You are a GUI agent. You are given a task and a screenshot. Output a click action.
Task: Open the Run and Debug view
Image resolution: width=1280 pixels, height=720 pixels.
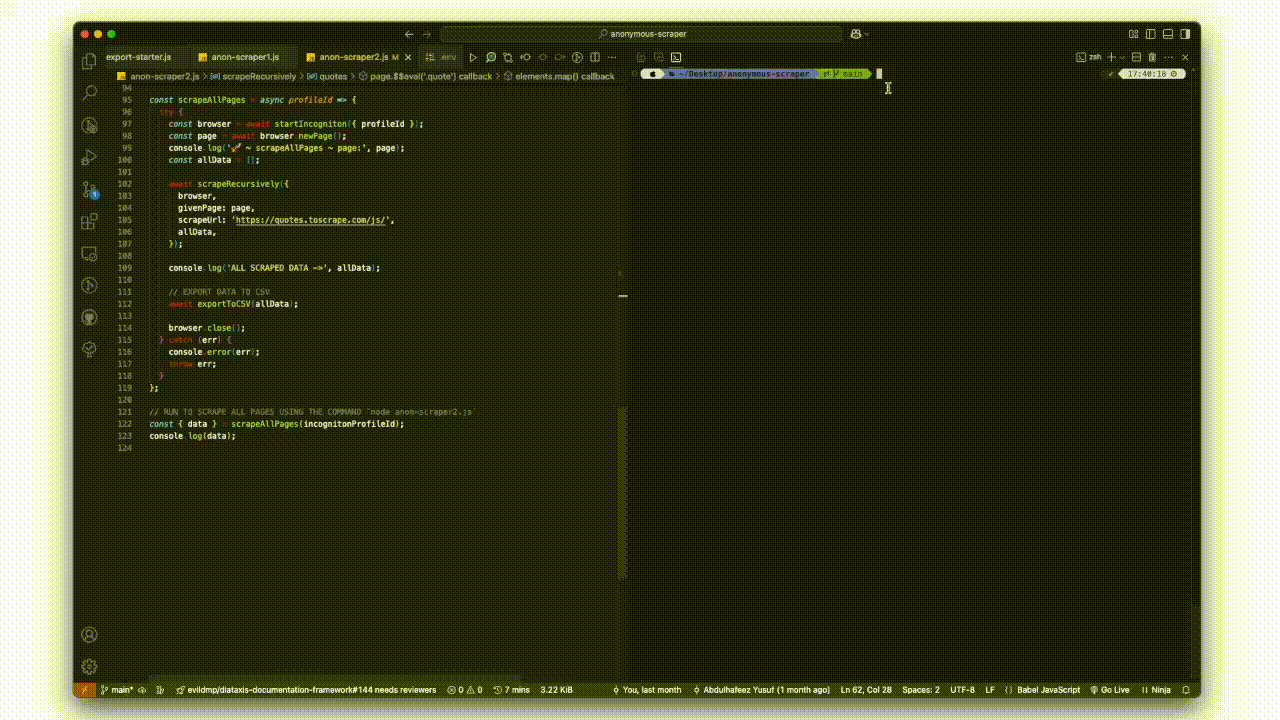(89, 157)
